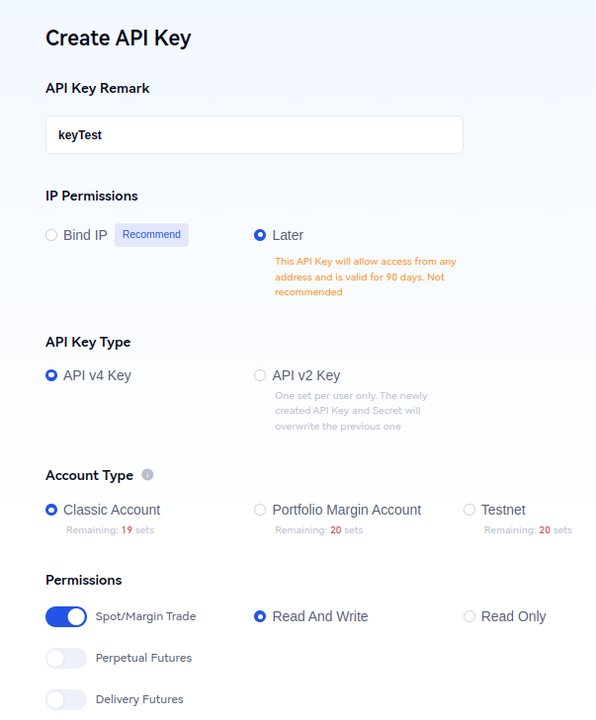Click the Spot/Margin Trade label
The image size is (596, 720).
tap(146, 616)
